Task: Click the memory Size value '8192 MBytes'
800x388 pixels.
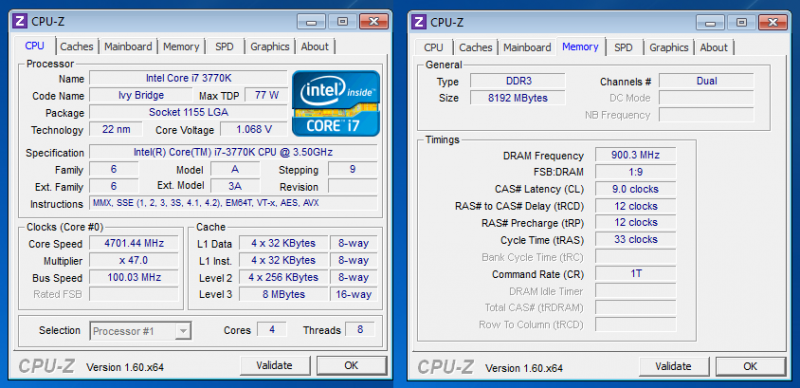Action: pos(517,98)
